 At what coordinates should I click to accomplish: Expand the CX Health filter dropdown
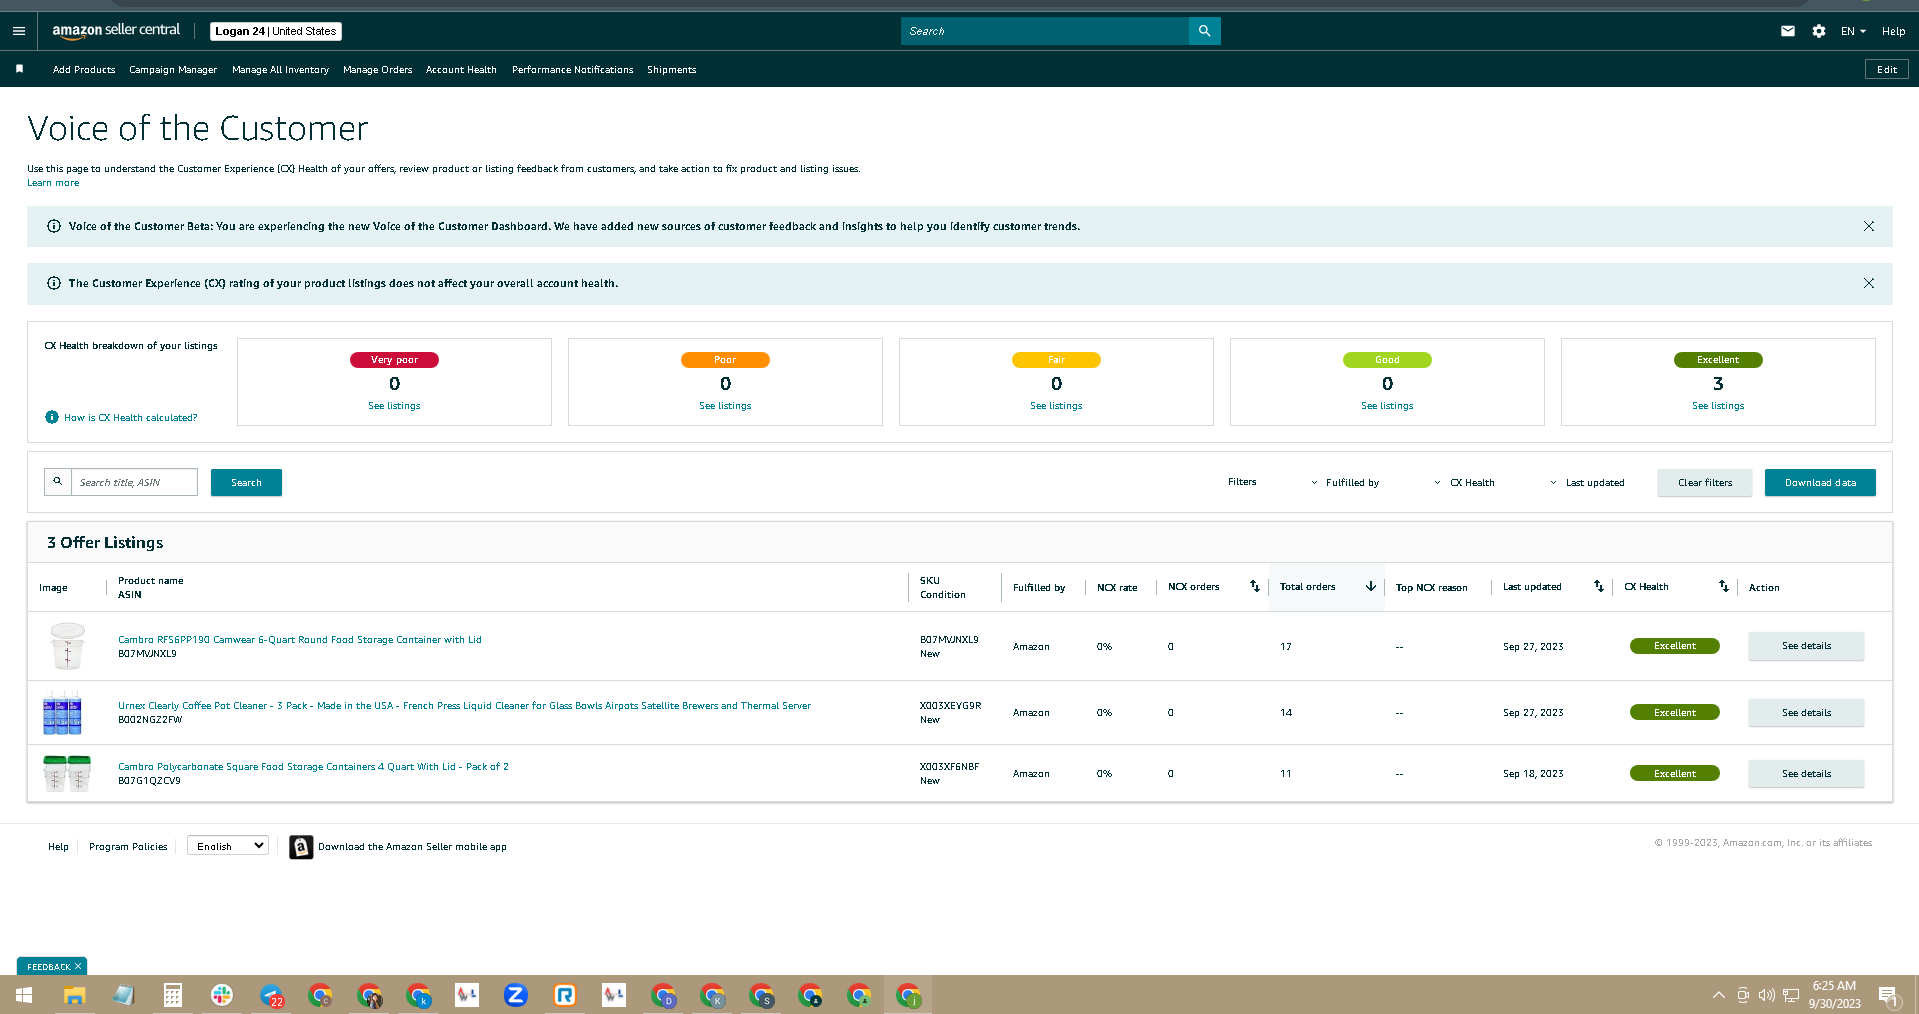tap(1465, 483)
